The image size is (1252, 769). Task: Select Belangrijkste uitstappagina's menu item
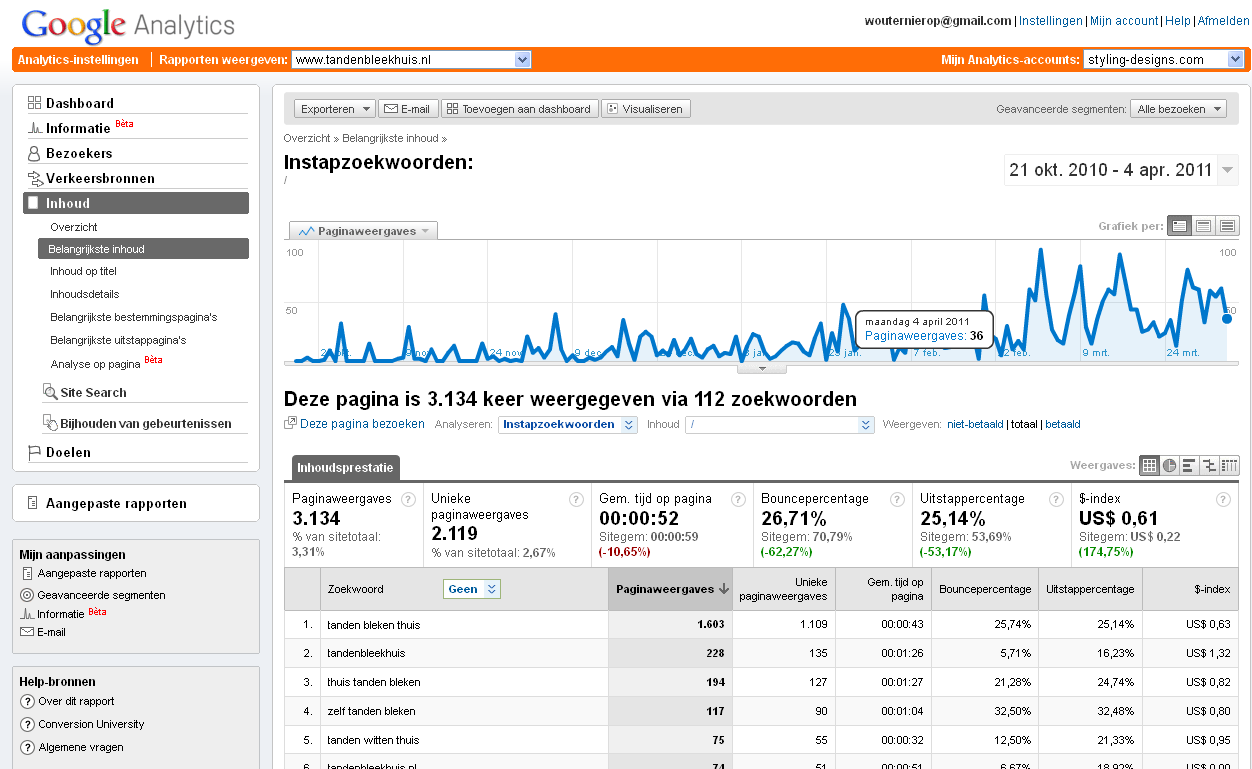(x=118, y=340)
